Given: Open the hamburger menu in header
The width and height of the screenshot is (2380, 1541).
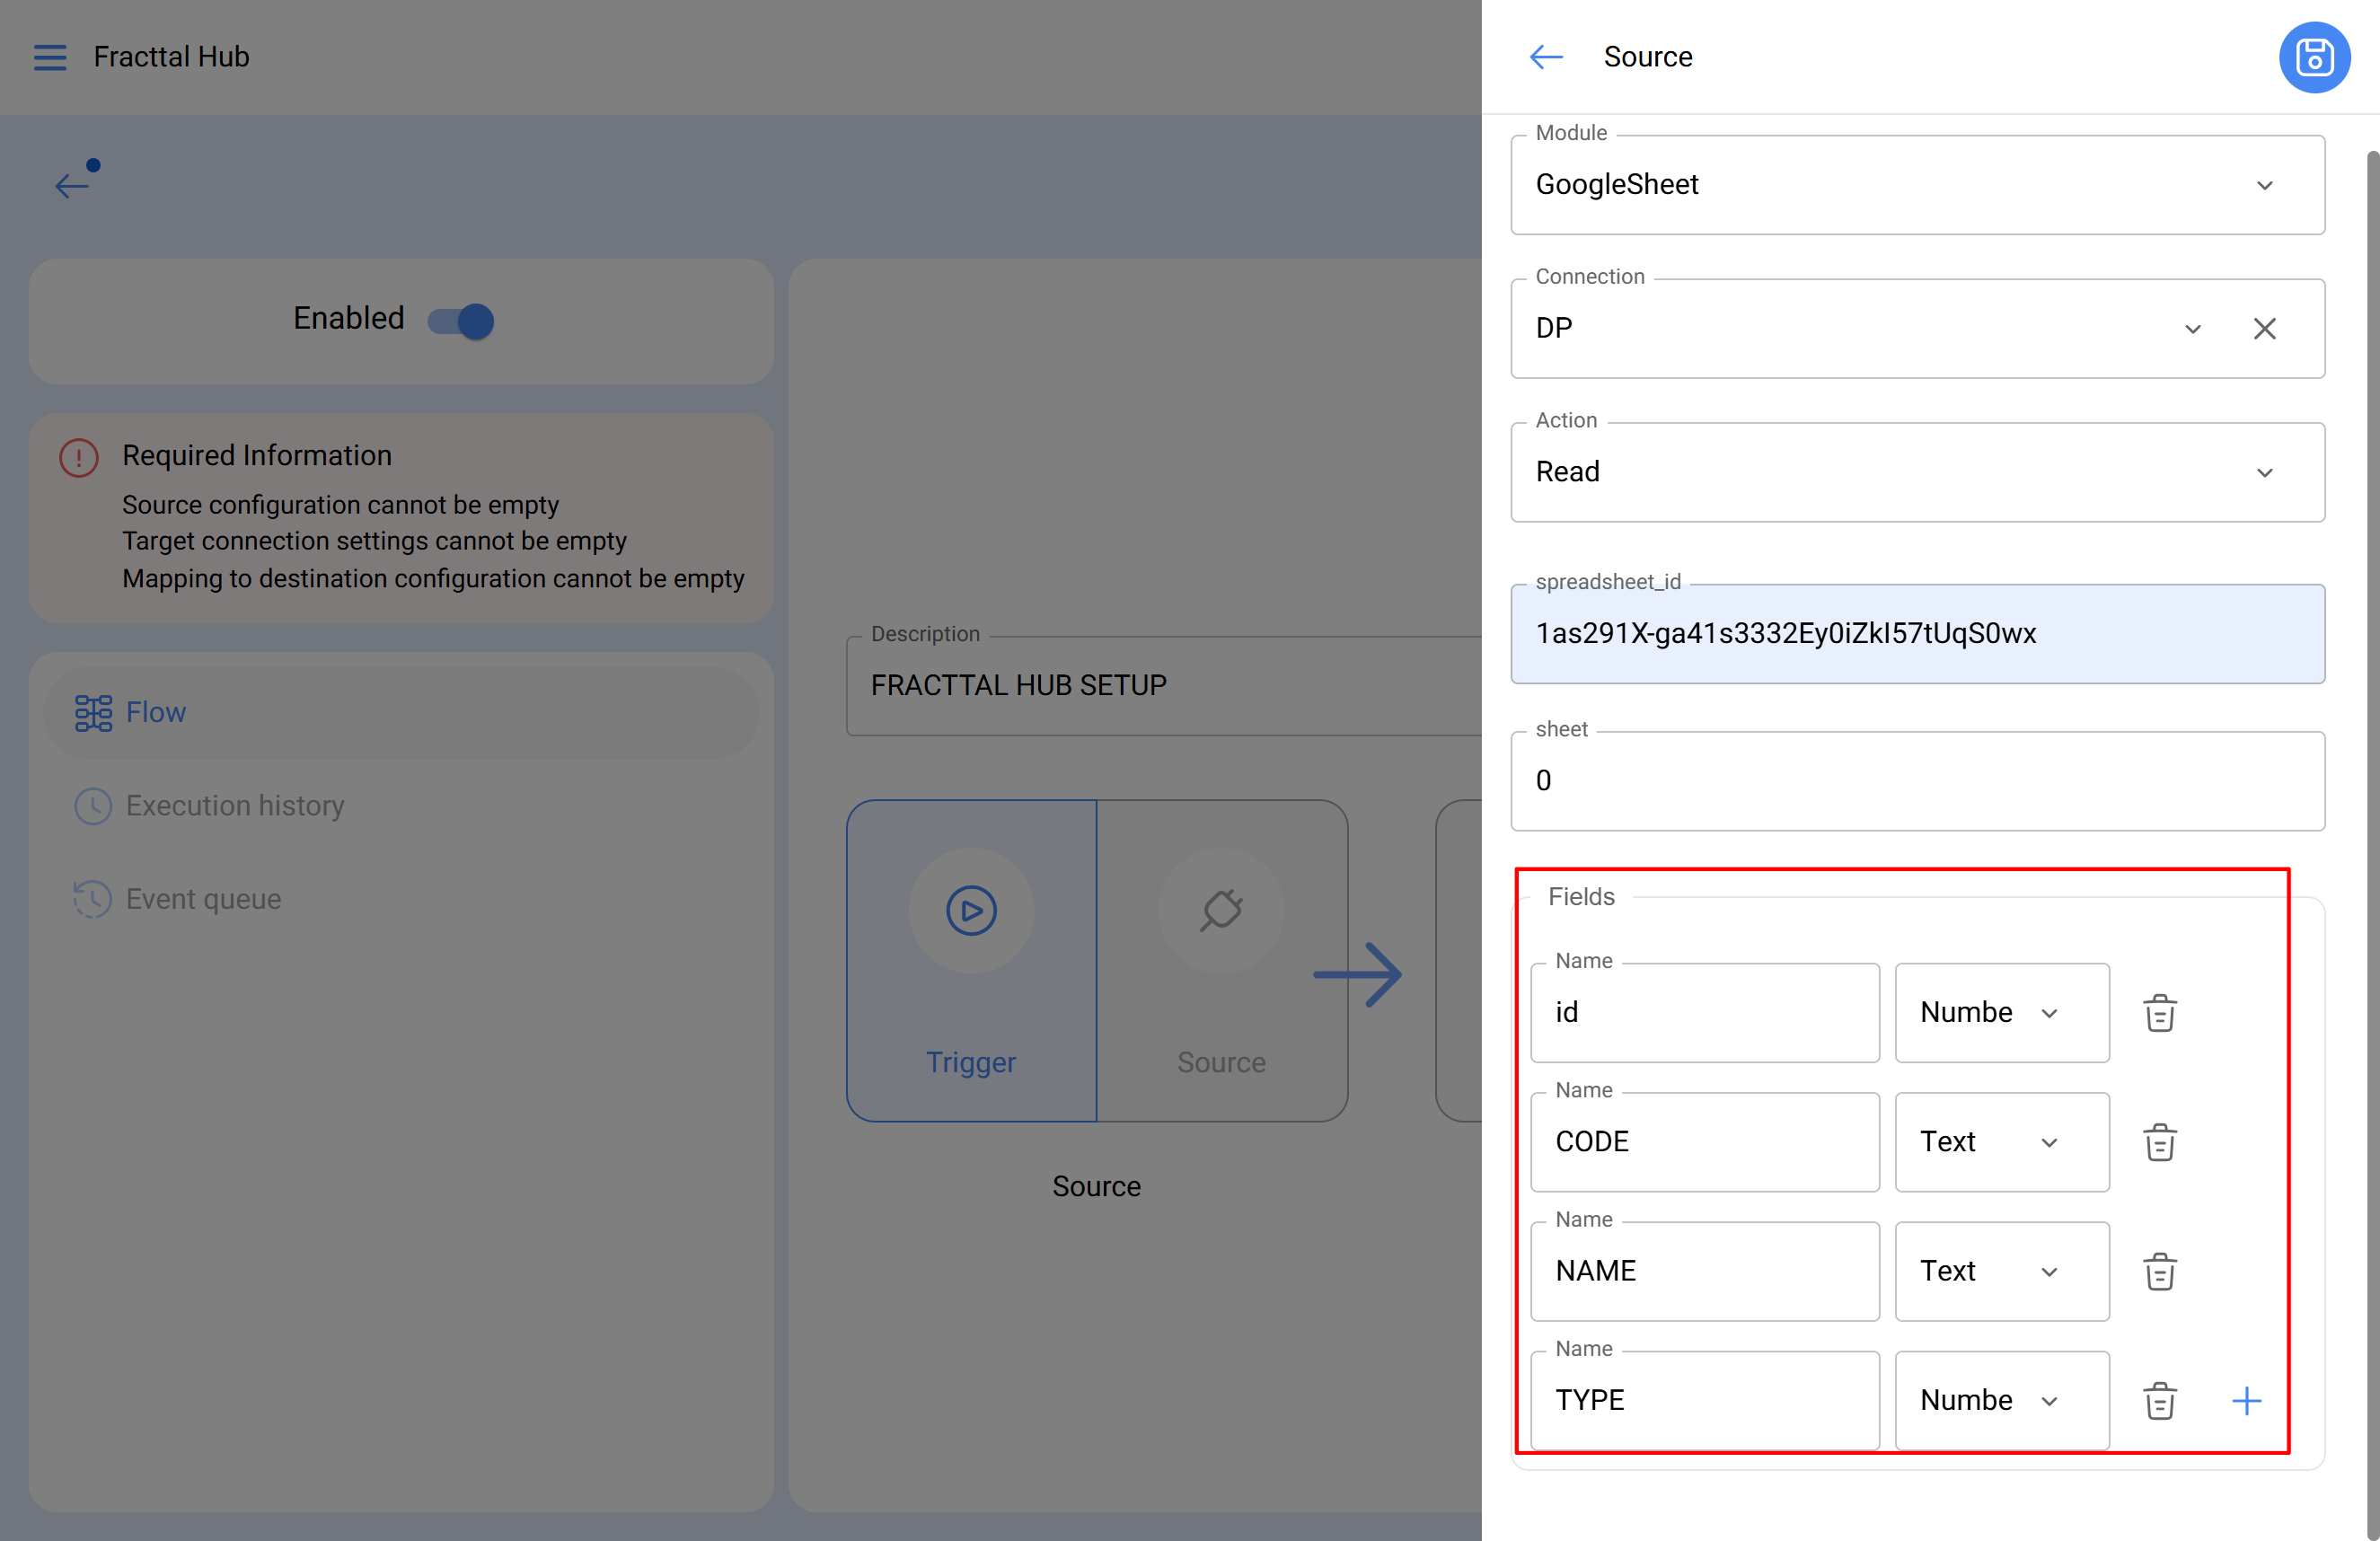Looking at the screenshot, I should pyautogui.click(x=50, y=57).
